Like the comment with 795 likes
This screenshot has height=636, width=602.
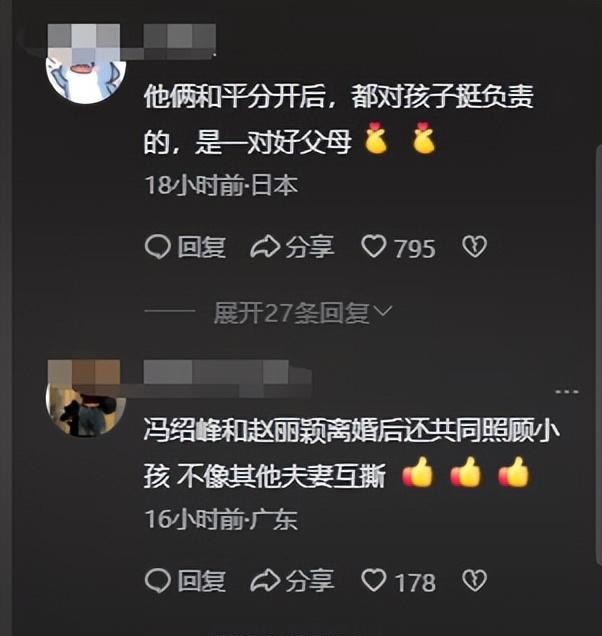click(373, 247)
